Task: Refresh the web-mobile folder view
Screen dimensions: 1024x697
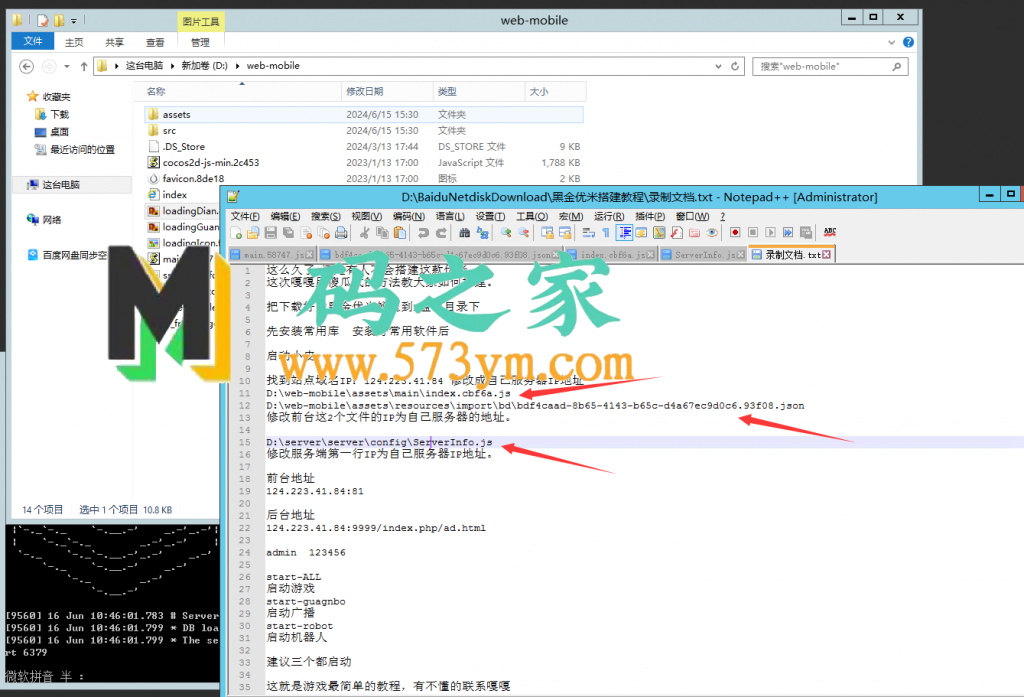Action: click(x=735, y=66)
